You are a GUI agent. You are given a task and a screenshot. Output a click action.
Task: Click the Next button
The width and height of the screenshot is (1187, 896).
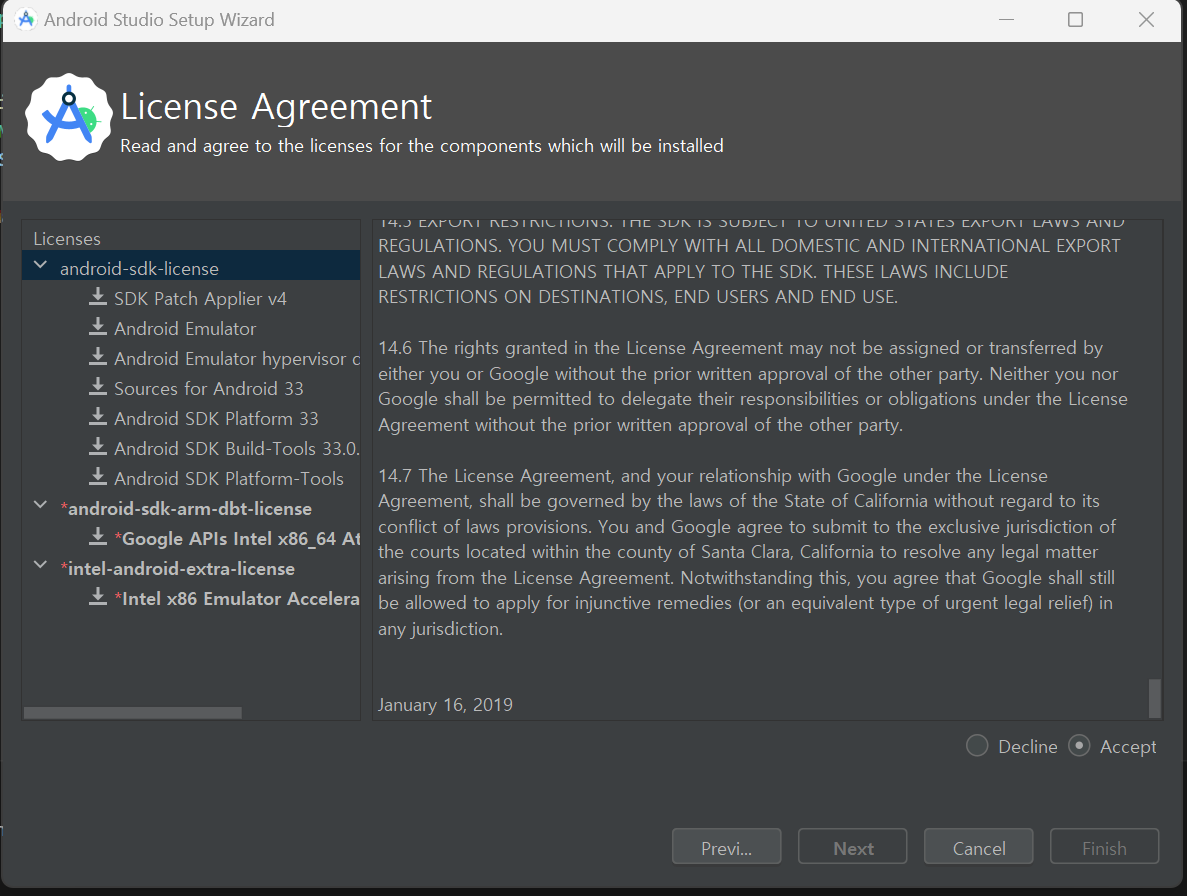click(x=852, y=846)
